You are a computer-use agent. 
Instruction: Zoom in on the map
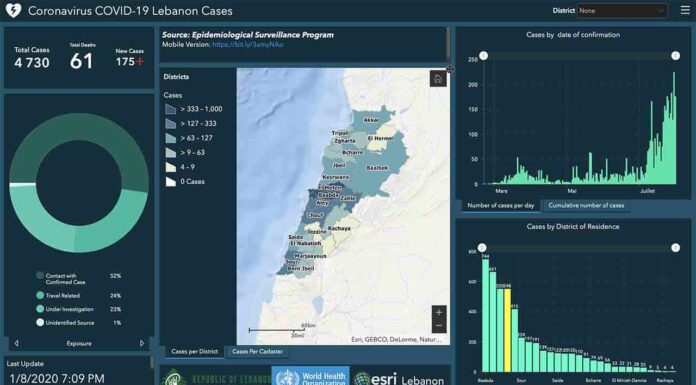pyautogui.click(x=439, y=313)
